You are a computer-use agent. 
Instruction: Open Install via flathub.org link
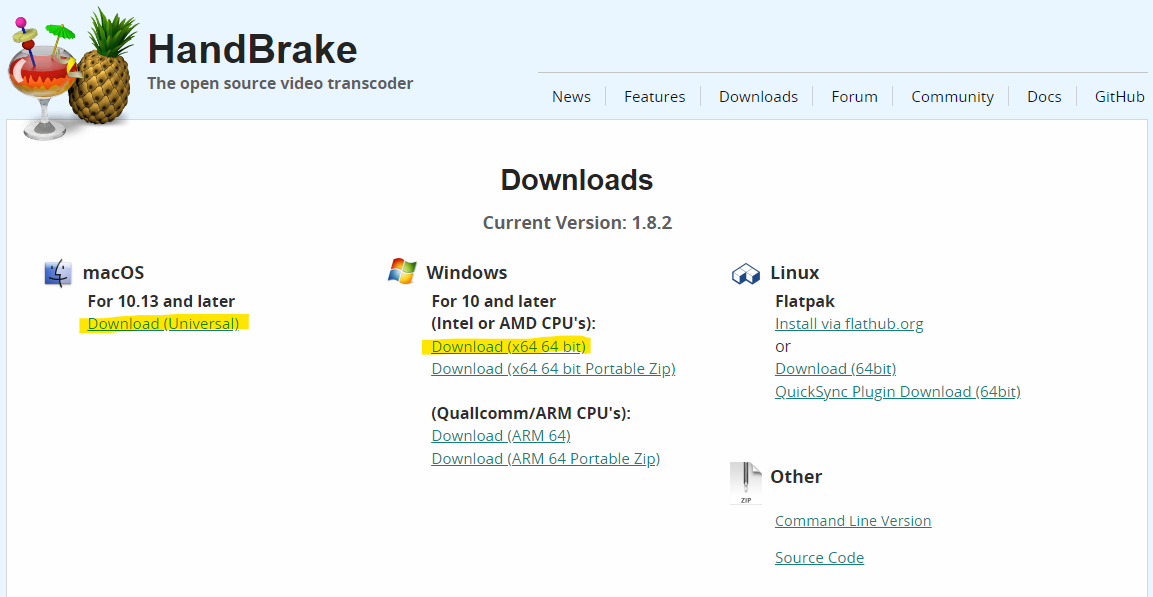point(849,323)
